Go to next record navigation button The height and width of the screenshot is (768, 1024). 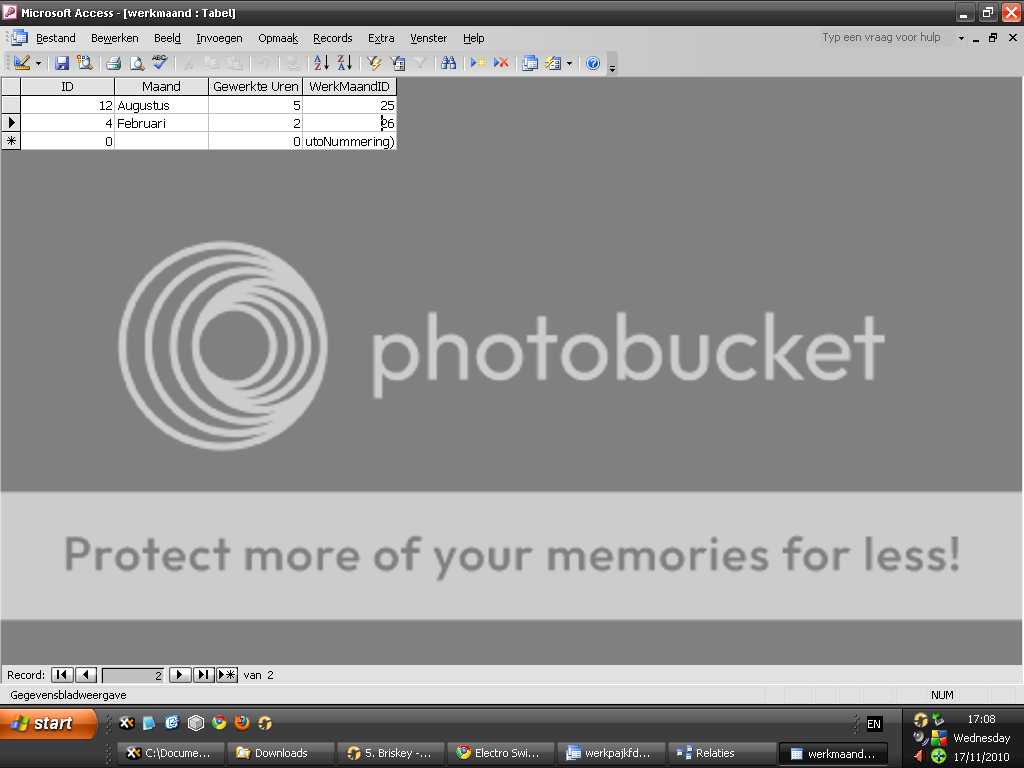coord(180,675)
